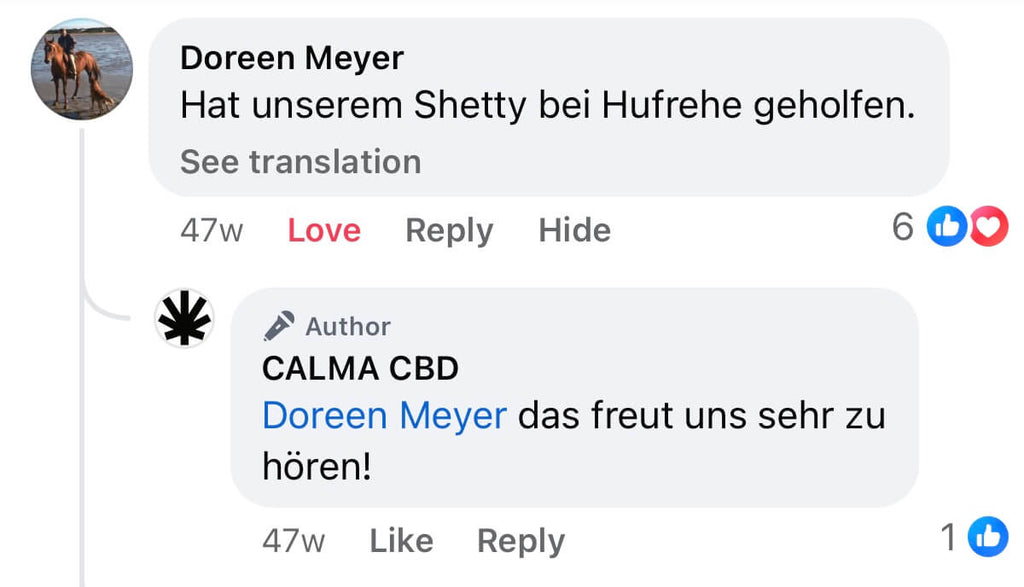Click See translation under the comment
The height and width of the screenshot is (587, 1024).
pyautogui.click(x=300, y=162)
